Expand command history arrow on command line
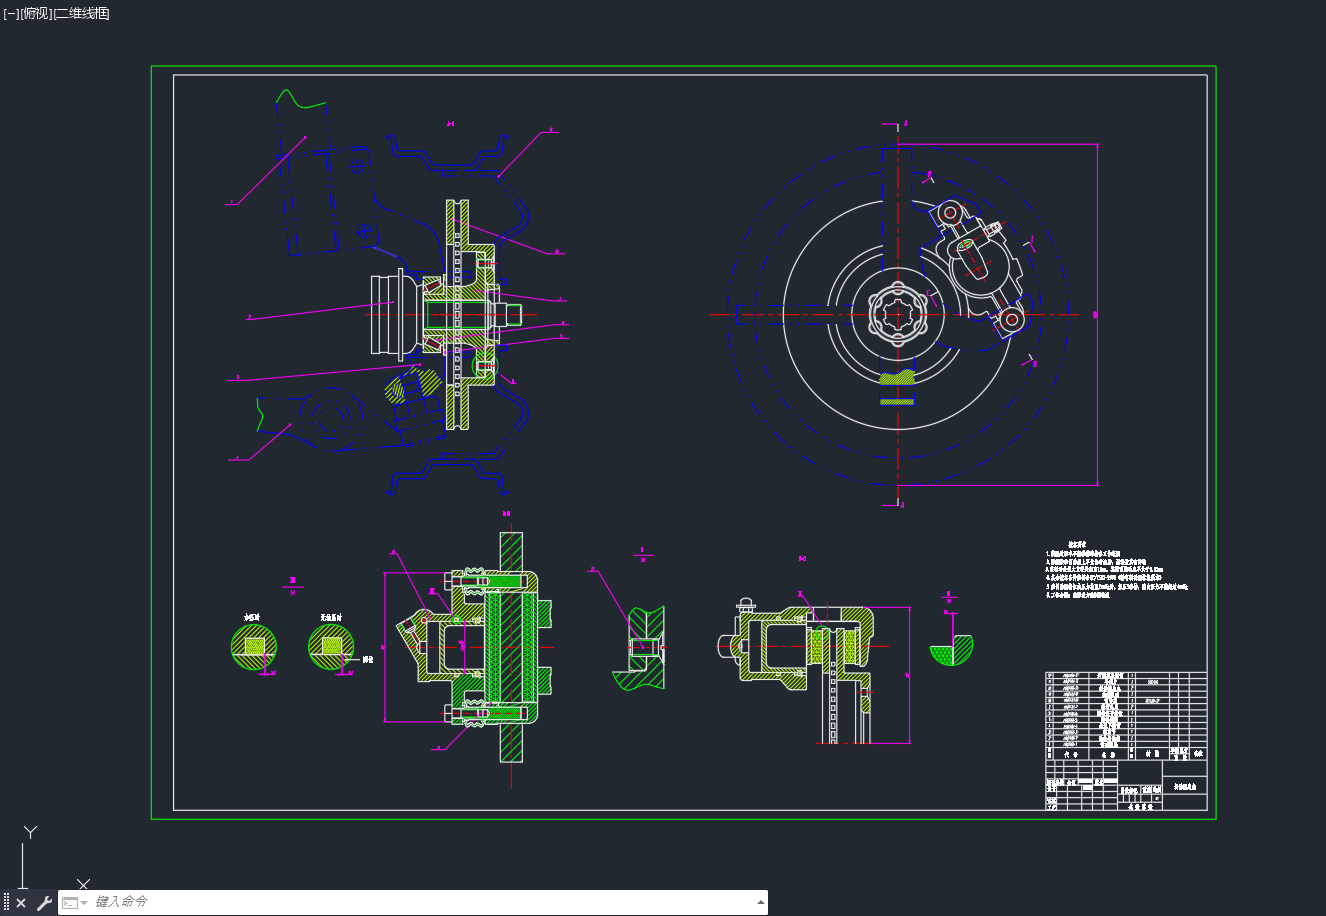Screen dimensions: 1326x916 [760, 903]
